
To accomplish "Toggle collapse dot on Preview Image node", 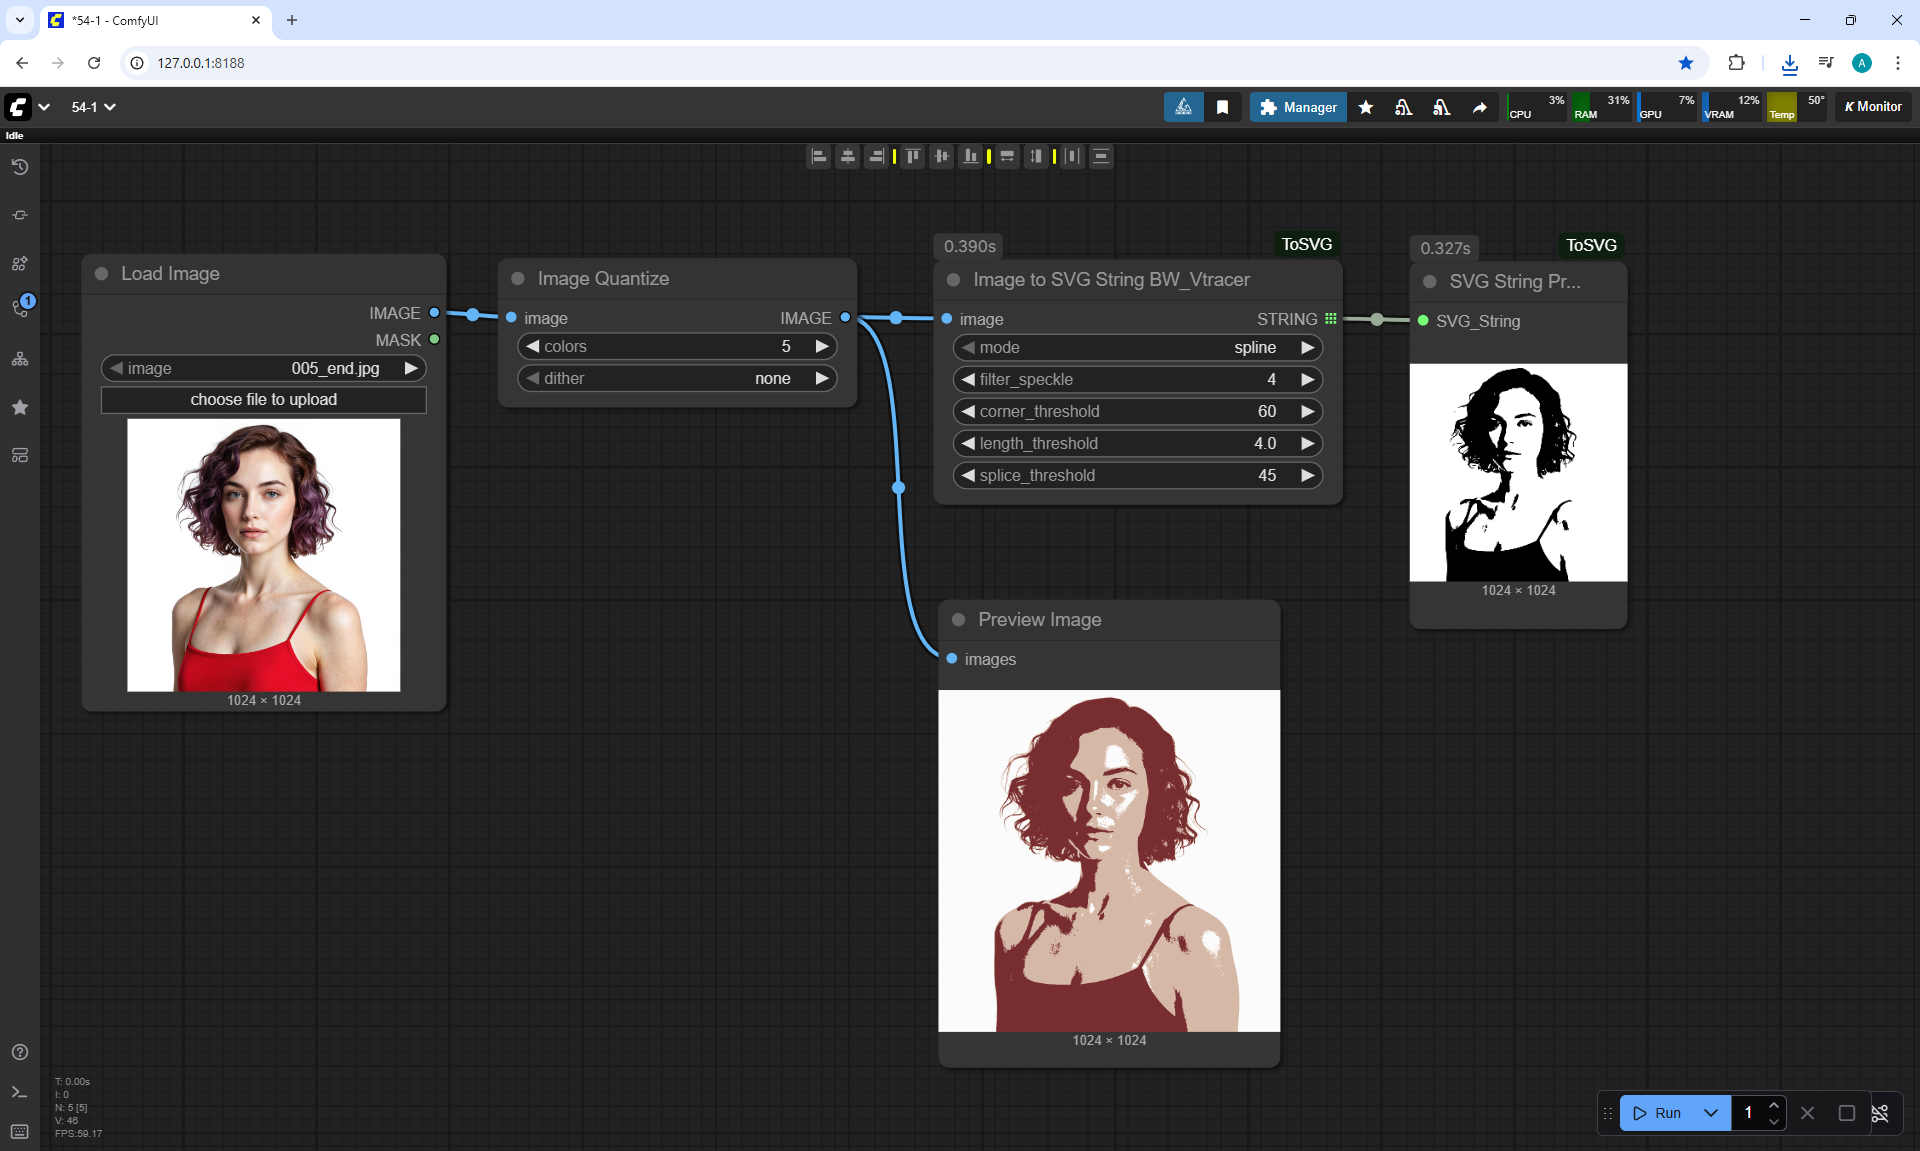I will point(958,620).
